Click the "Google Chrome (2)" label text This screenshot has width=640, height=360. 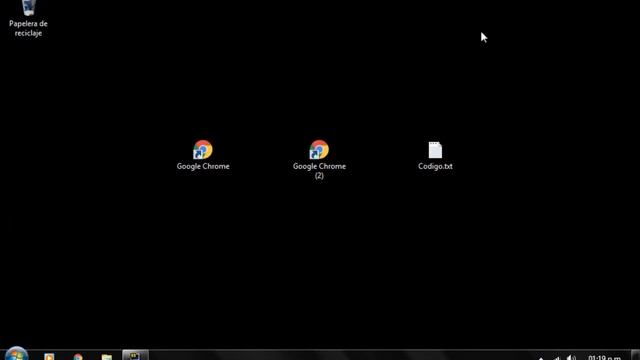coord(319,171)
